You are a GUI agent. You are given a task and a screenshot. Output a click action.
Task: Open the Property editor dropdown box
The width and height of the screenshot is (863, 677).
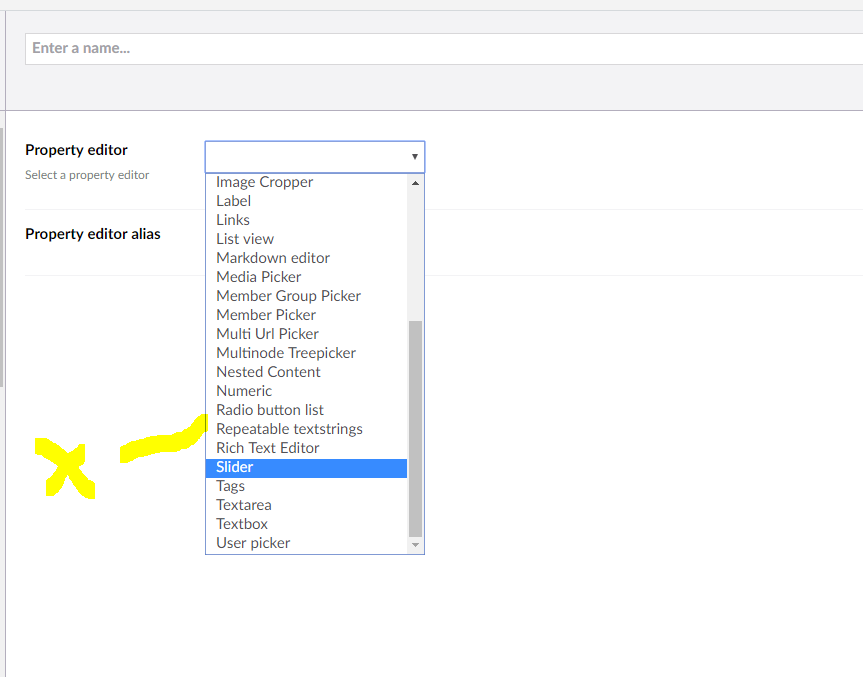click(x=315, y=157)
